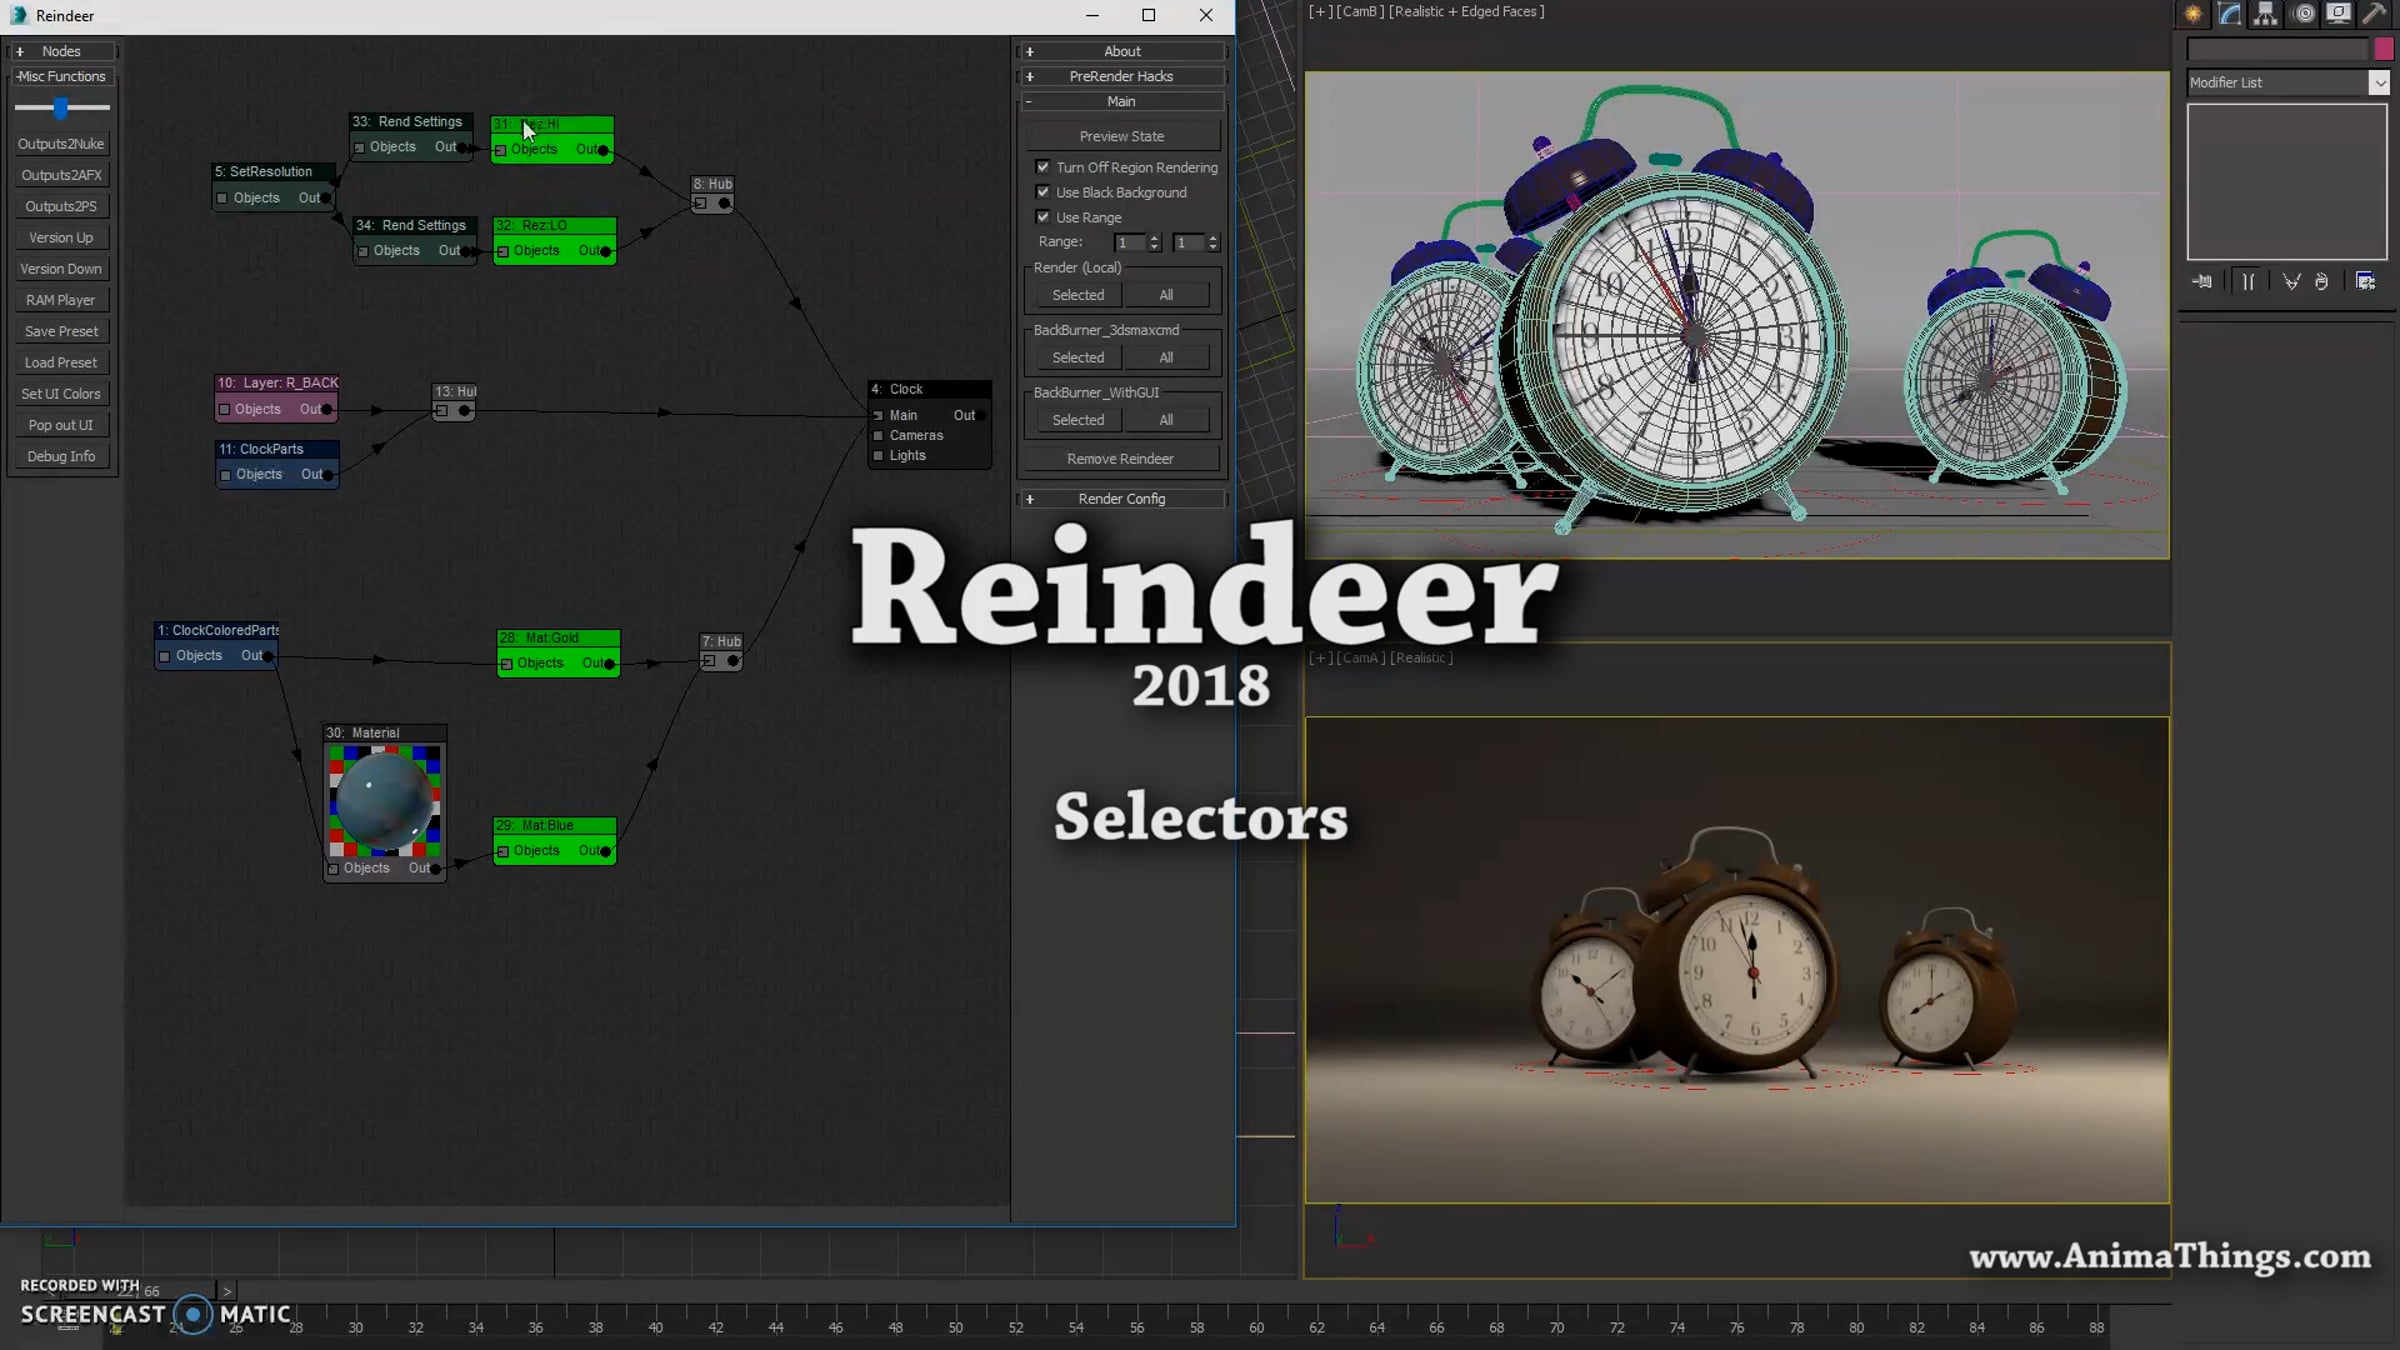2400x1350 pixels.
Task: Toggle Use Black Background checkbox
Action: click(1043, 192)
